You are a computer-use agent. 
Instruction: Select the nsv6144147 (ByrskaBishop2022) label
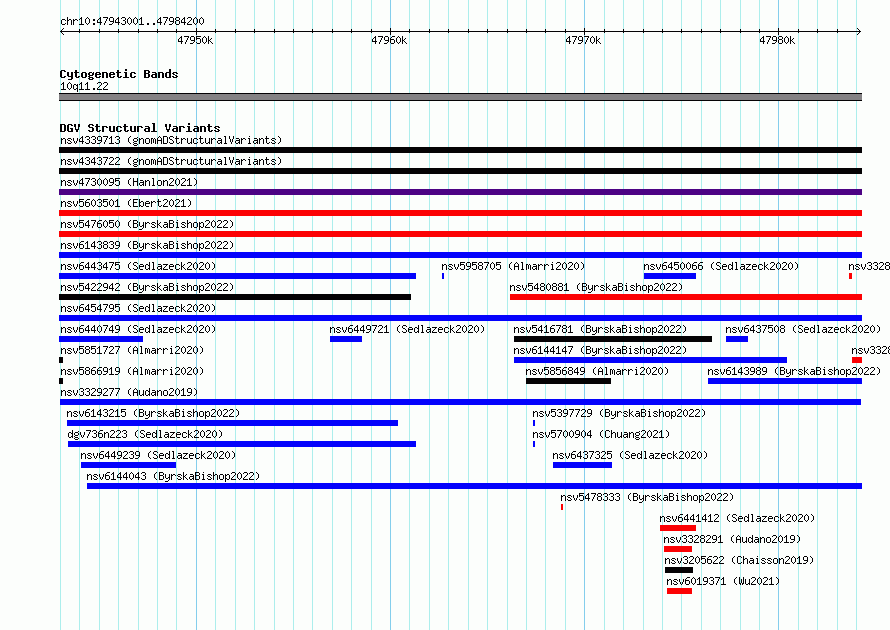(600, 350)
